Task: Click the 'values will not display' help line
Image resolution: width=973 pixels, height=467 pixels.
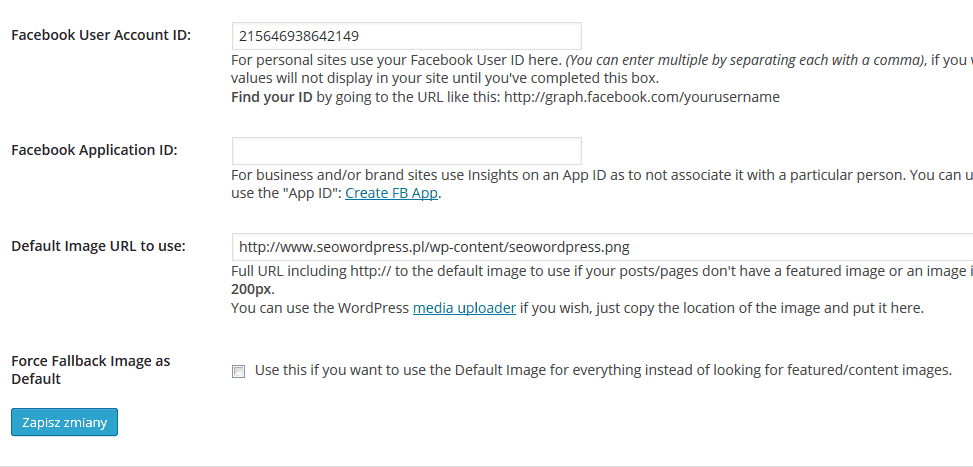Action: [x=444, y=79]
